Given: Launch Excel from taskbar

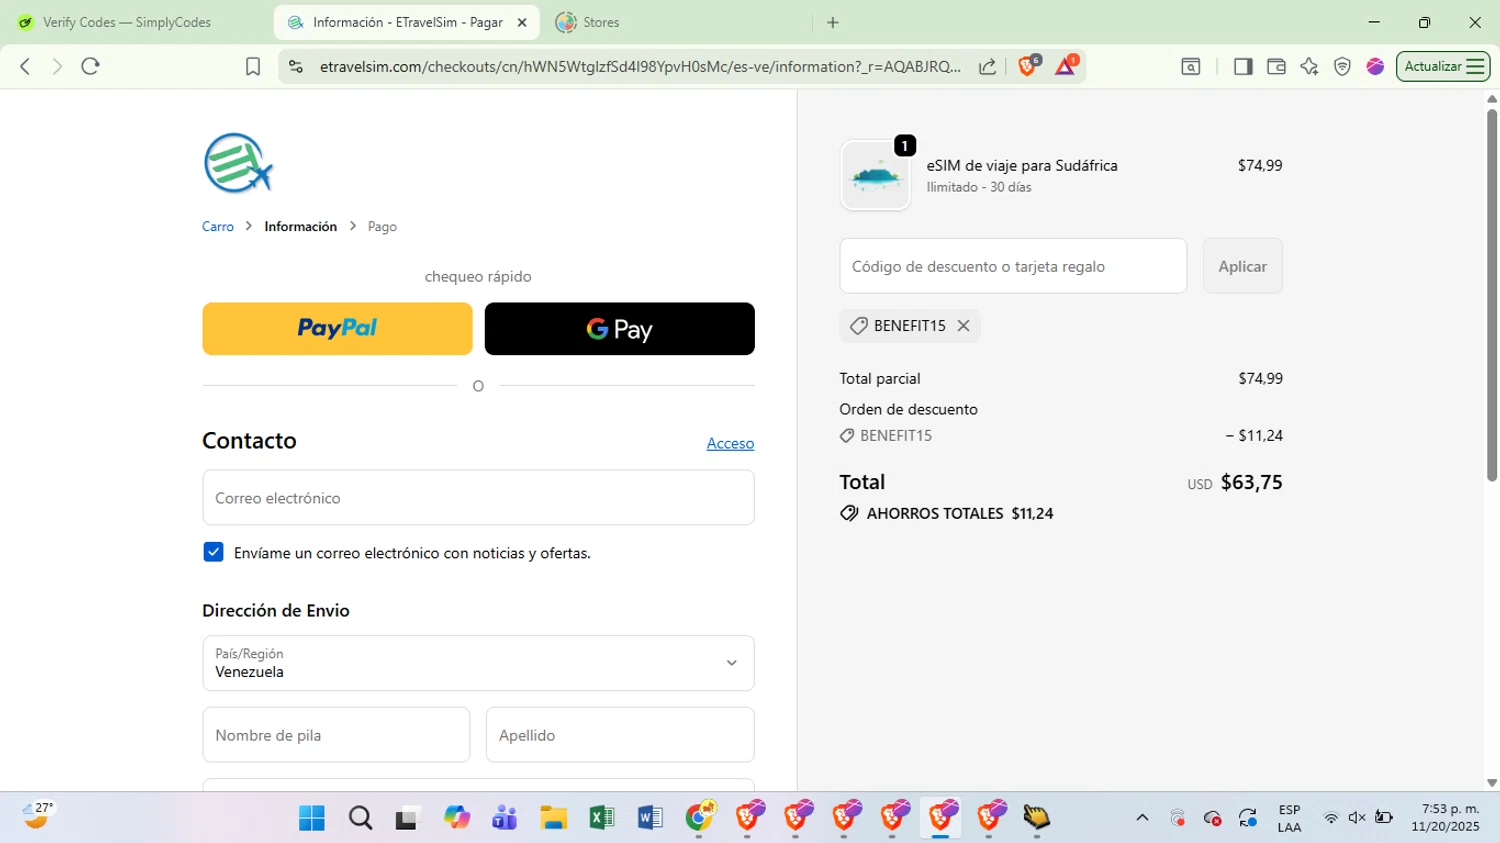Looking at the screenshot, I should coord(602,818).
